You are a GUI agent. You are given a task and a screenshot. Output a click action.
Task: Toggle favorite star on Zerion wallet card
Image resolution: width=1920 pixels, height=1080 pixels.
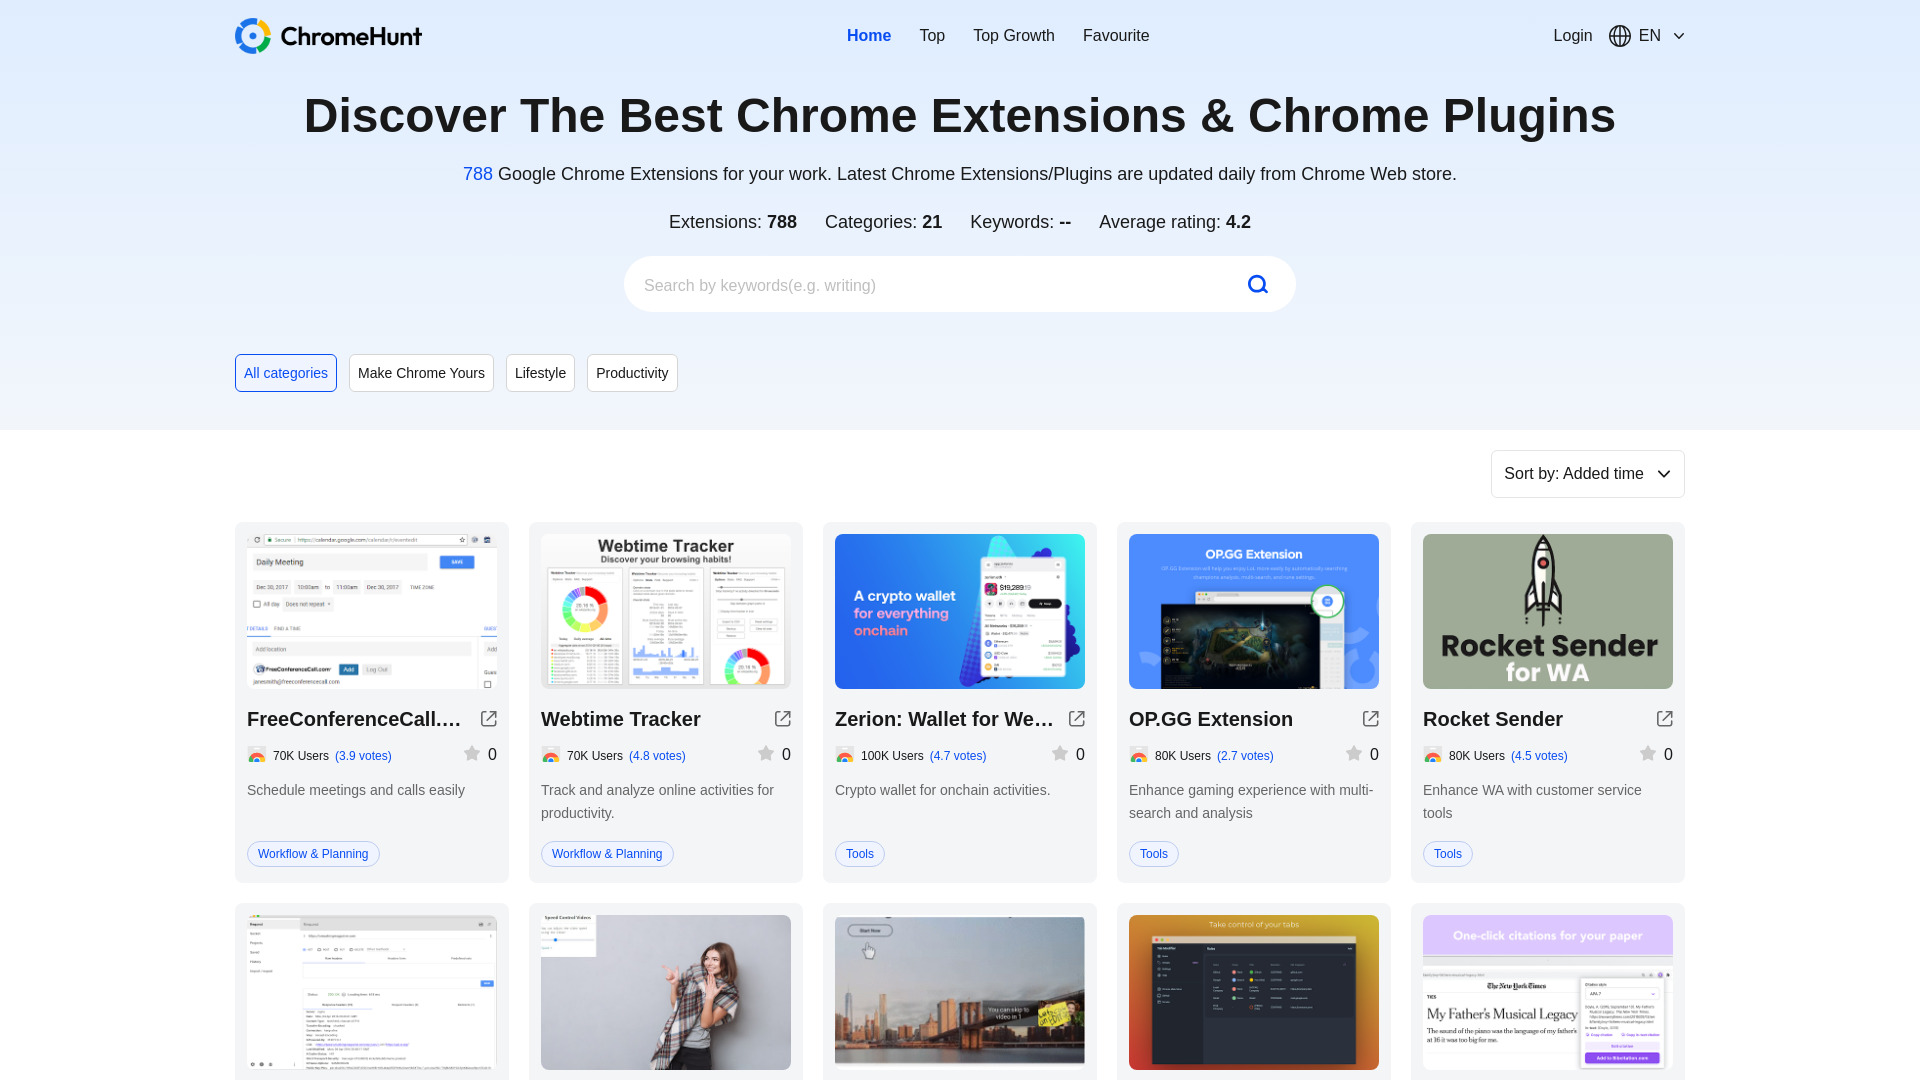pos(1060,753)
